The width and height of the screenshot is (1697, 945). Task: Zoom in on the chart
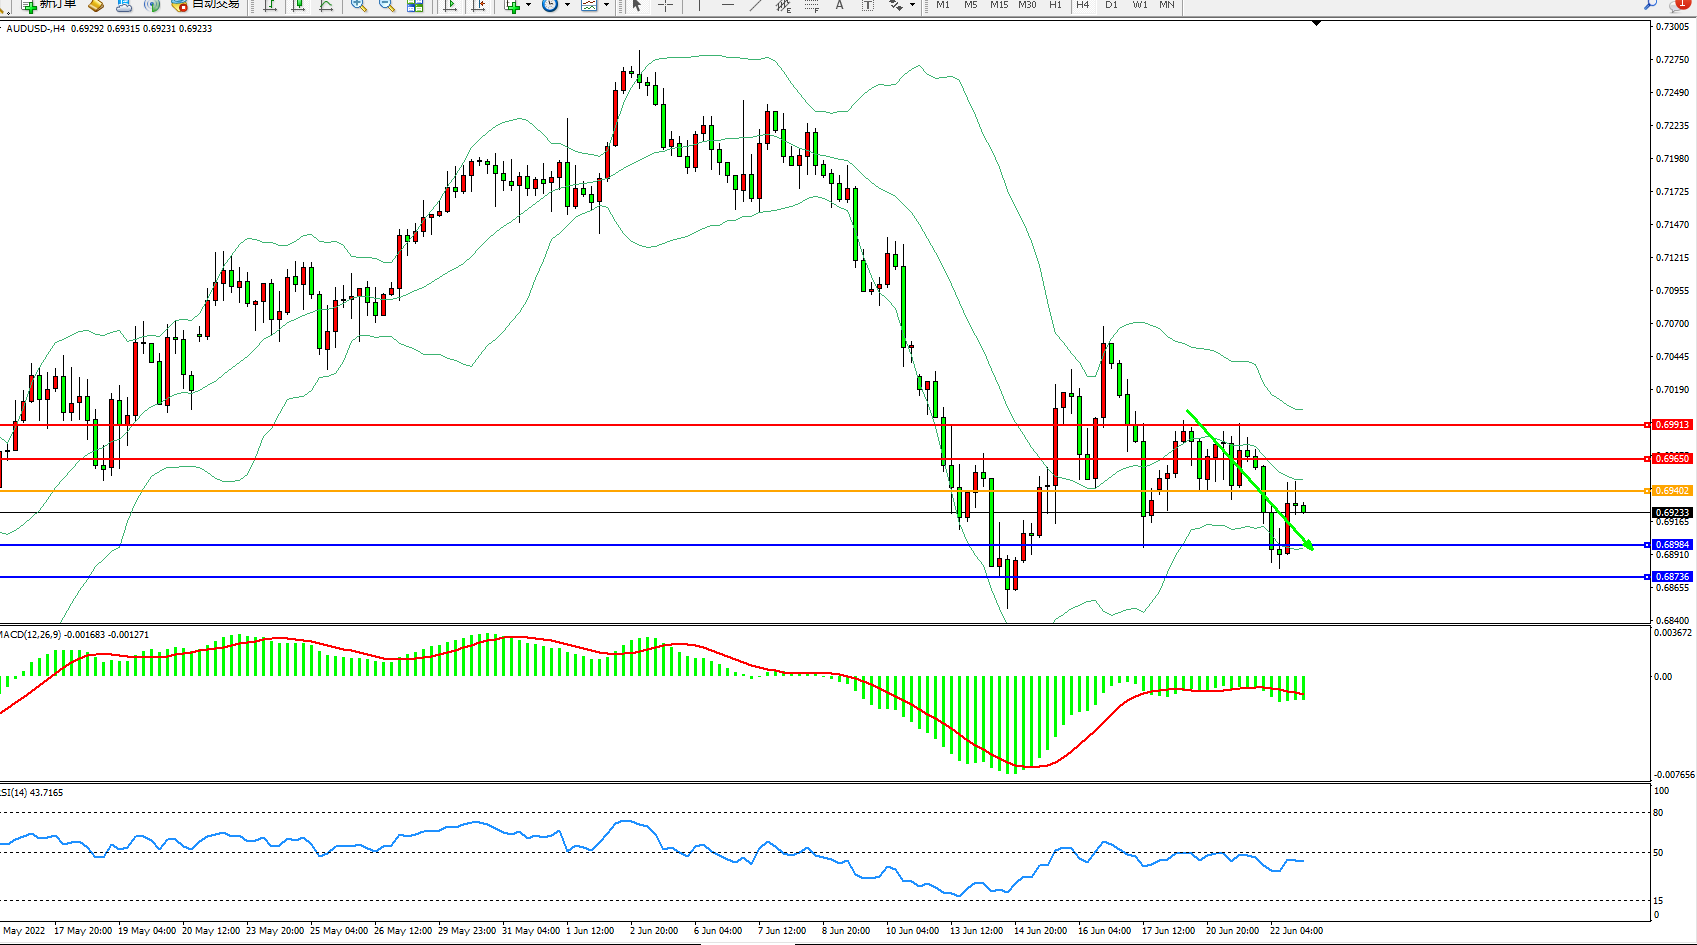tap(358, 6)
